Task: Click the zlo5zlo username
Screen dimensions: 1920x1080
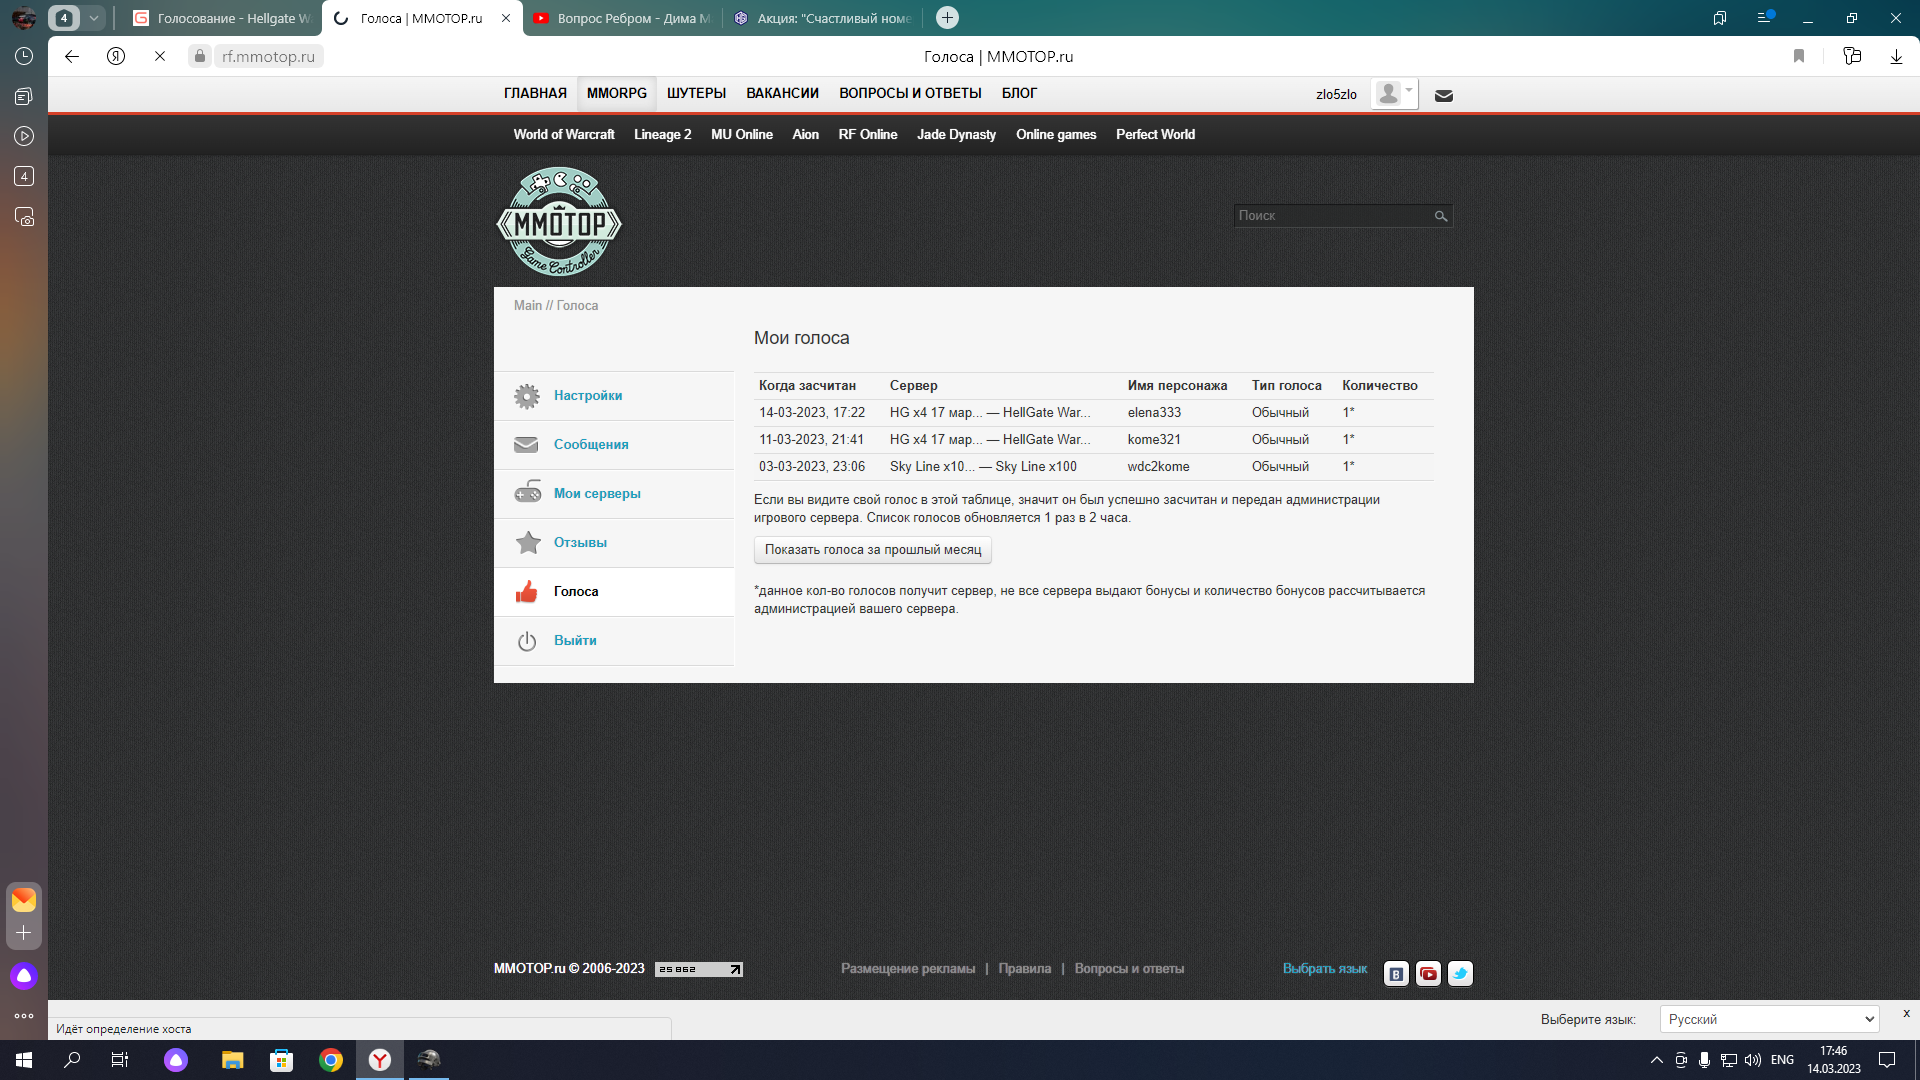Action: pos(1336,95)
